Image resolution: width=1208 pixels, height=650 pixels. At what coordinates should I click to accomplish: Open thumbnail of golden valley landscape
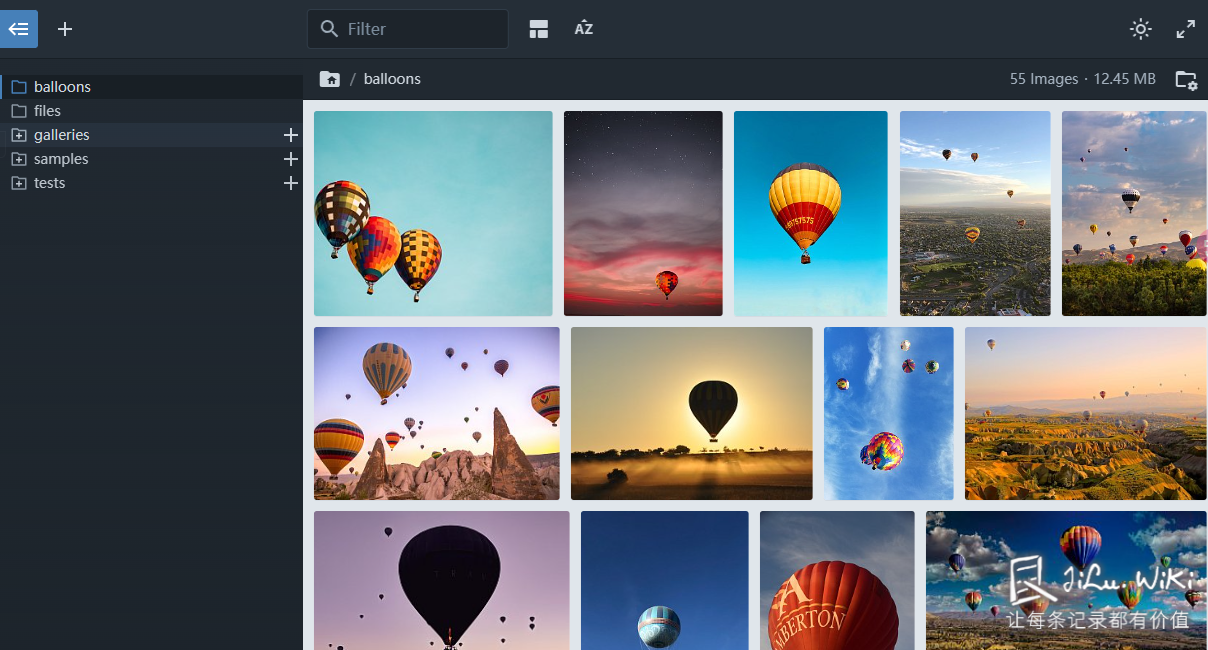[1086, 413]
